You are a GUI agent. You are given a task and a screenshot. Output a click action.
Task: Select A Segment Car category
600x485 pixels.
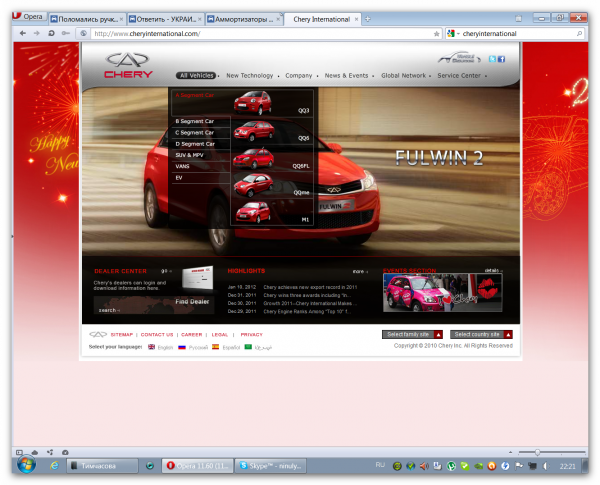[x=194, y=95]
